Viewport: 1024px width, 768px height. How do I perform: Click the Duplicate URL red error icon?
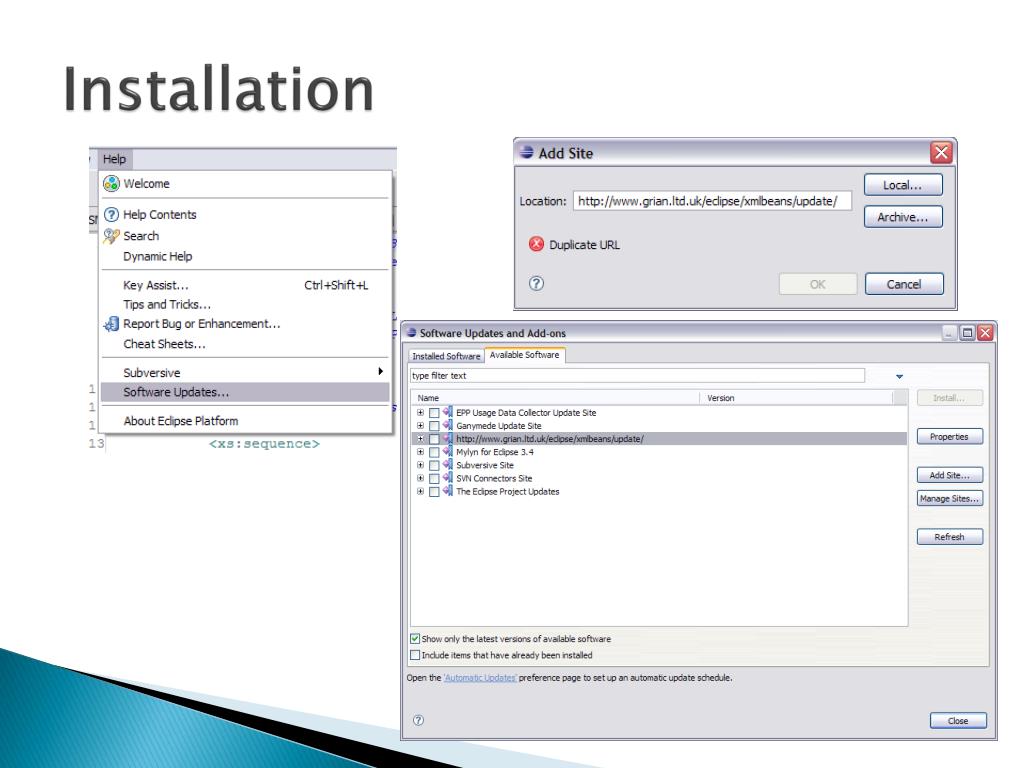coord(536,244)
